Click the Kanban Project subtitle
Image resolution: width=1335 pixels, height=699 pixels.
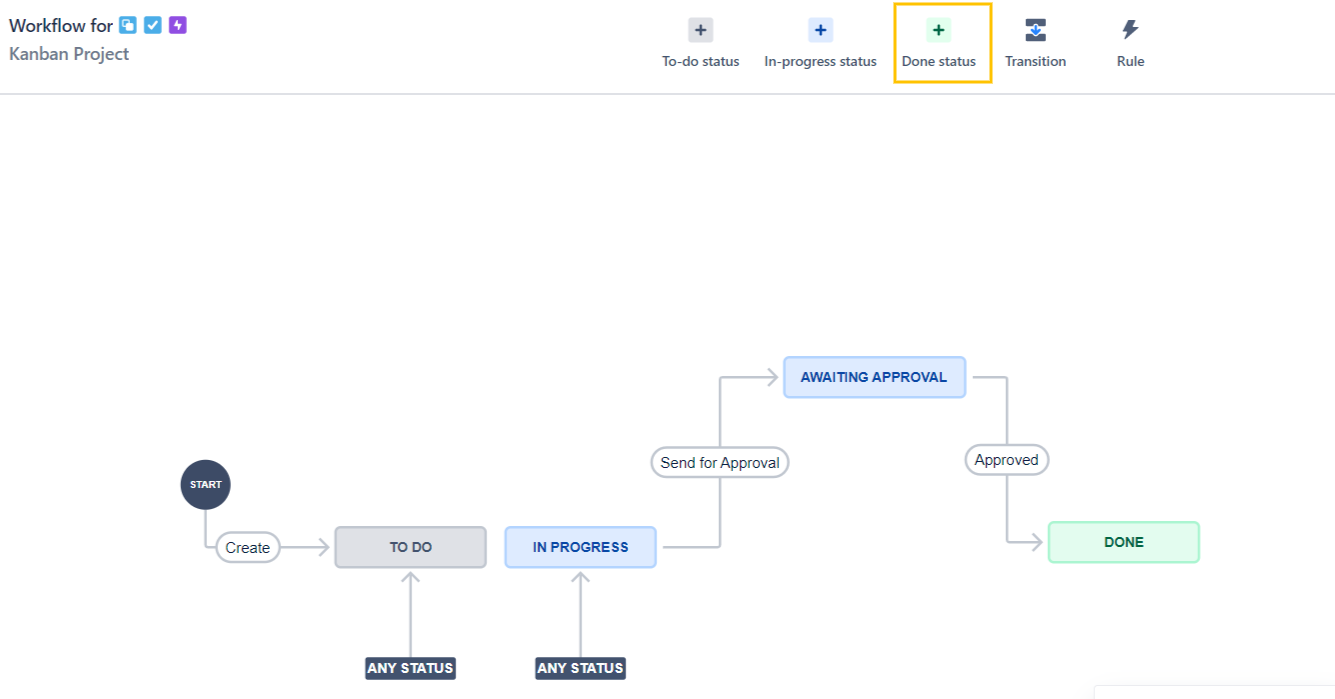[69, 54]
